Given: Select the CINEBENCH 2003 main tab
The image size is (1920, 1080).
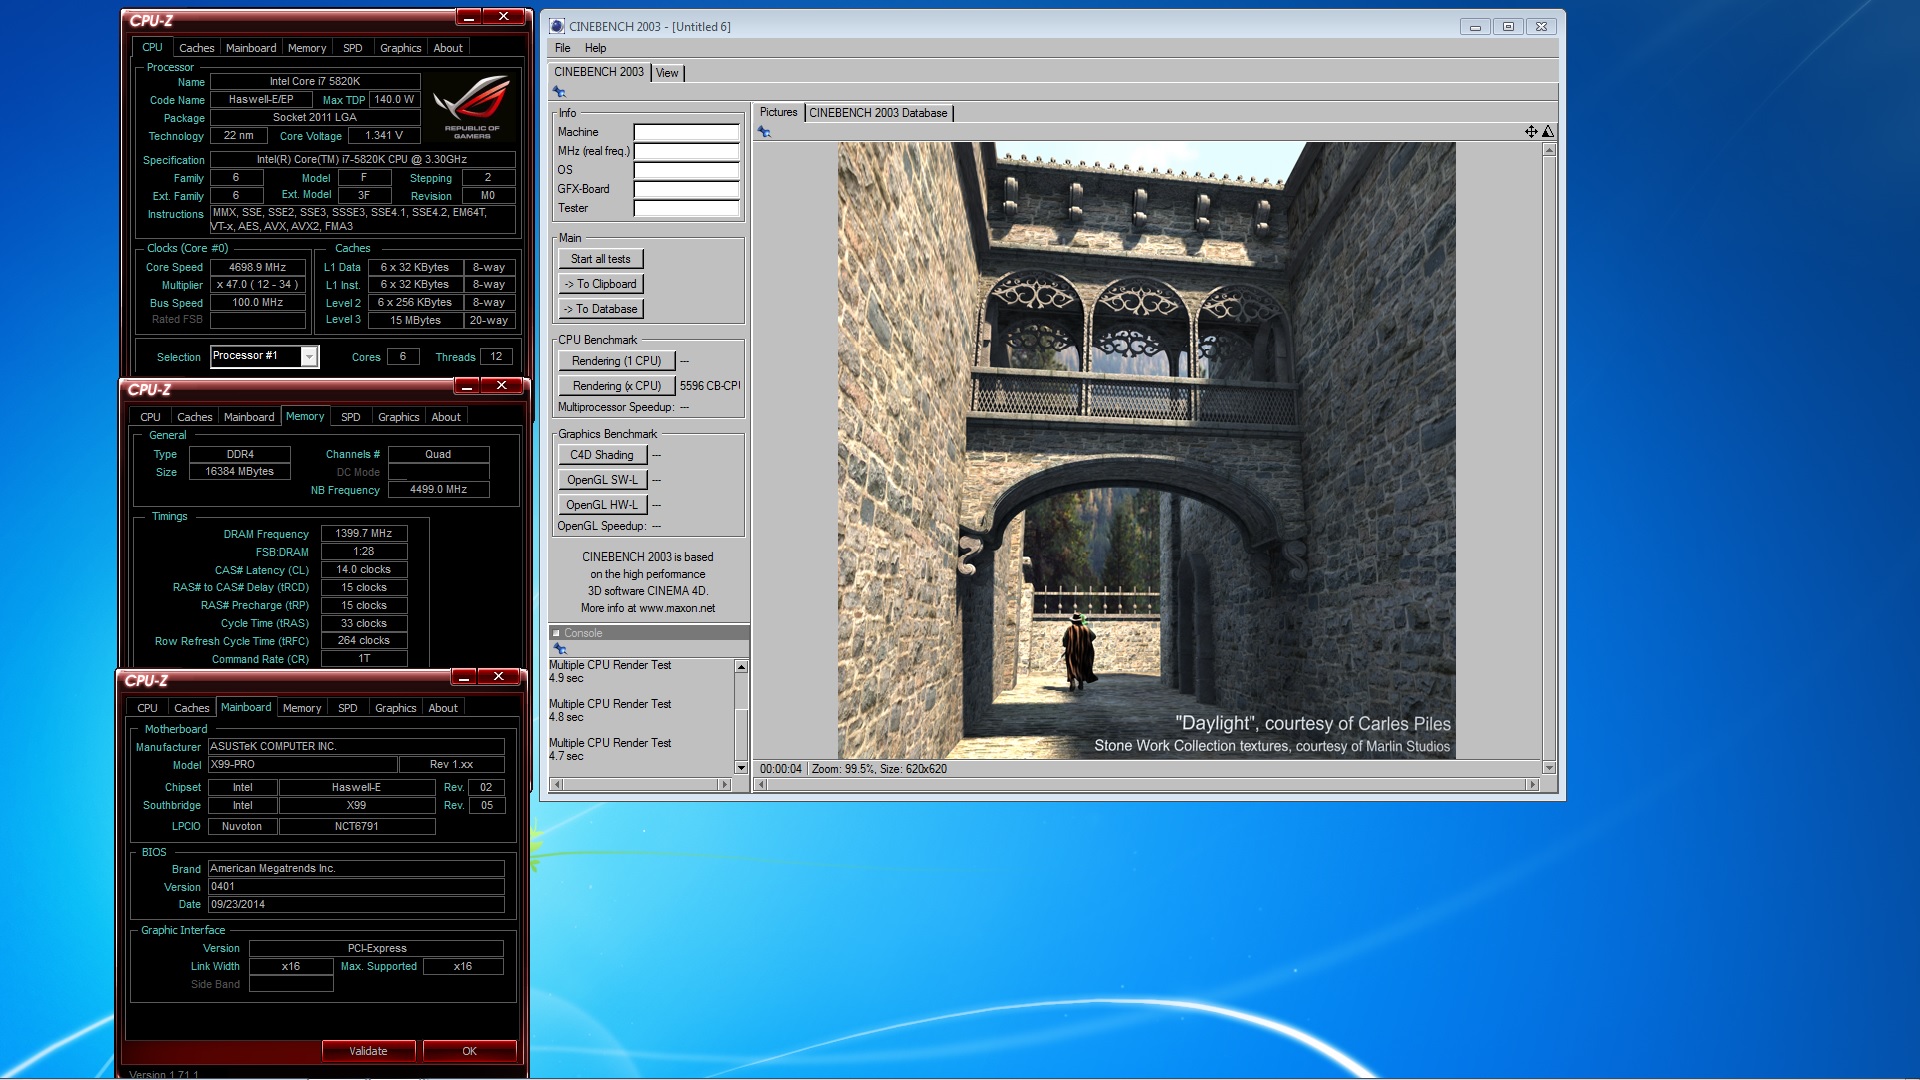Looking at the screenshot, I should click(x=599, y=72).
